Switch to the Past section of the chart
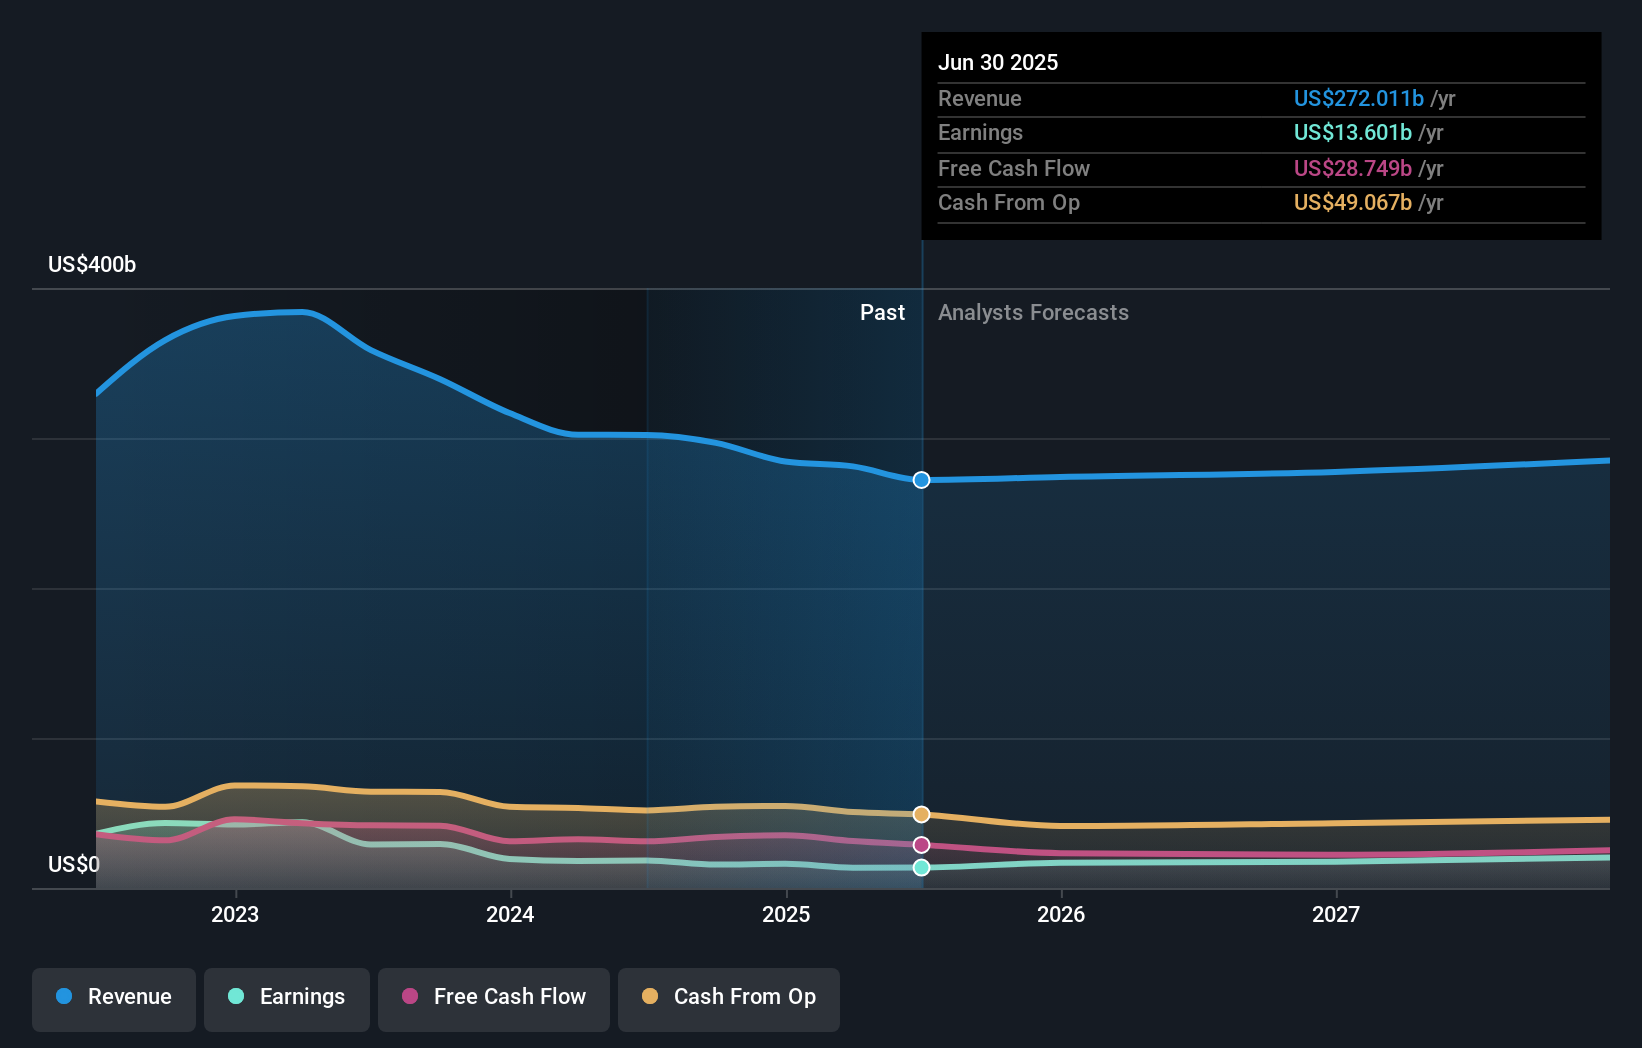The image size is (1642, 1048). [x=882, y=312]
